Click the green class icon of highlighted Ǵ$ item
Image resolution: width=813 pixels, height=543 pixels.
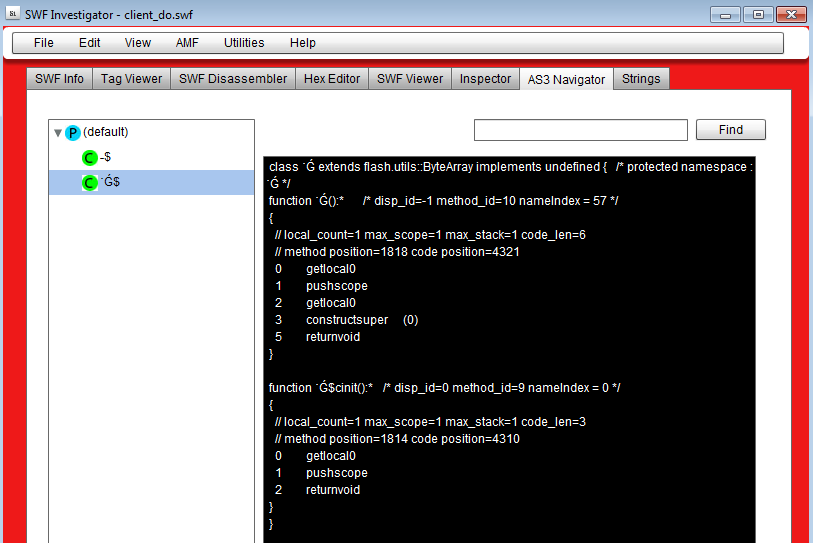[x=90, y=183]
